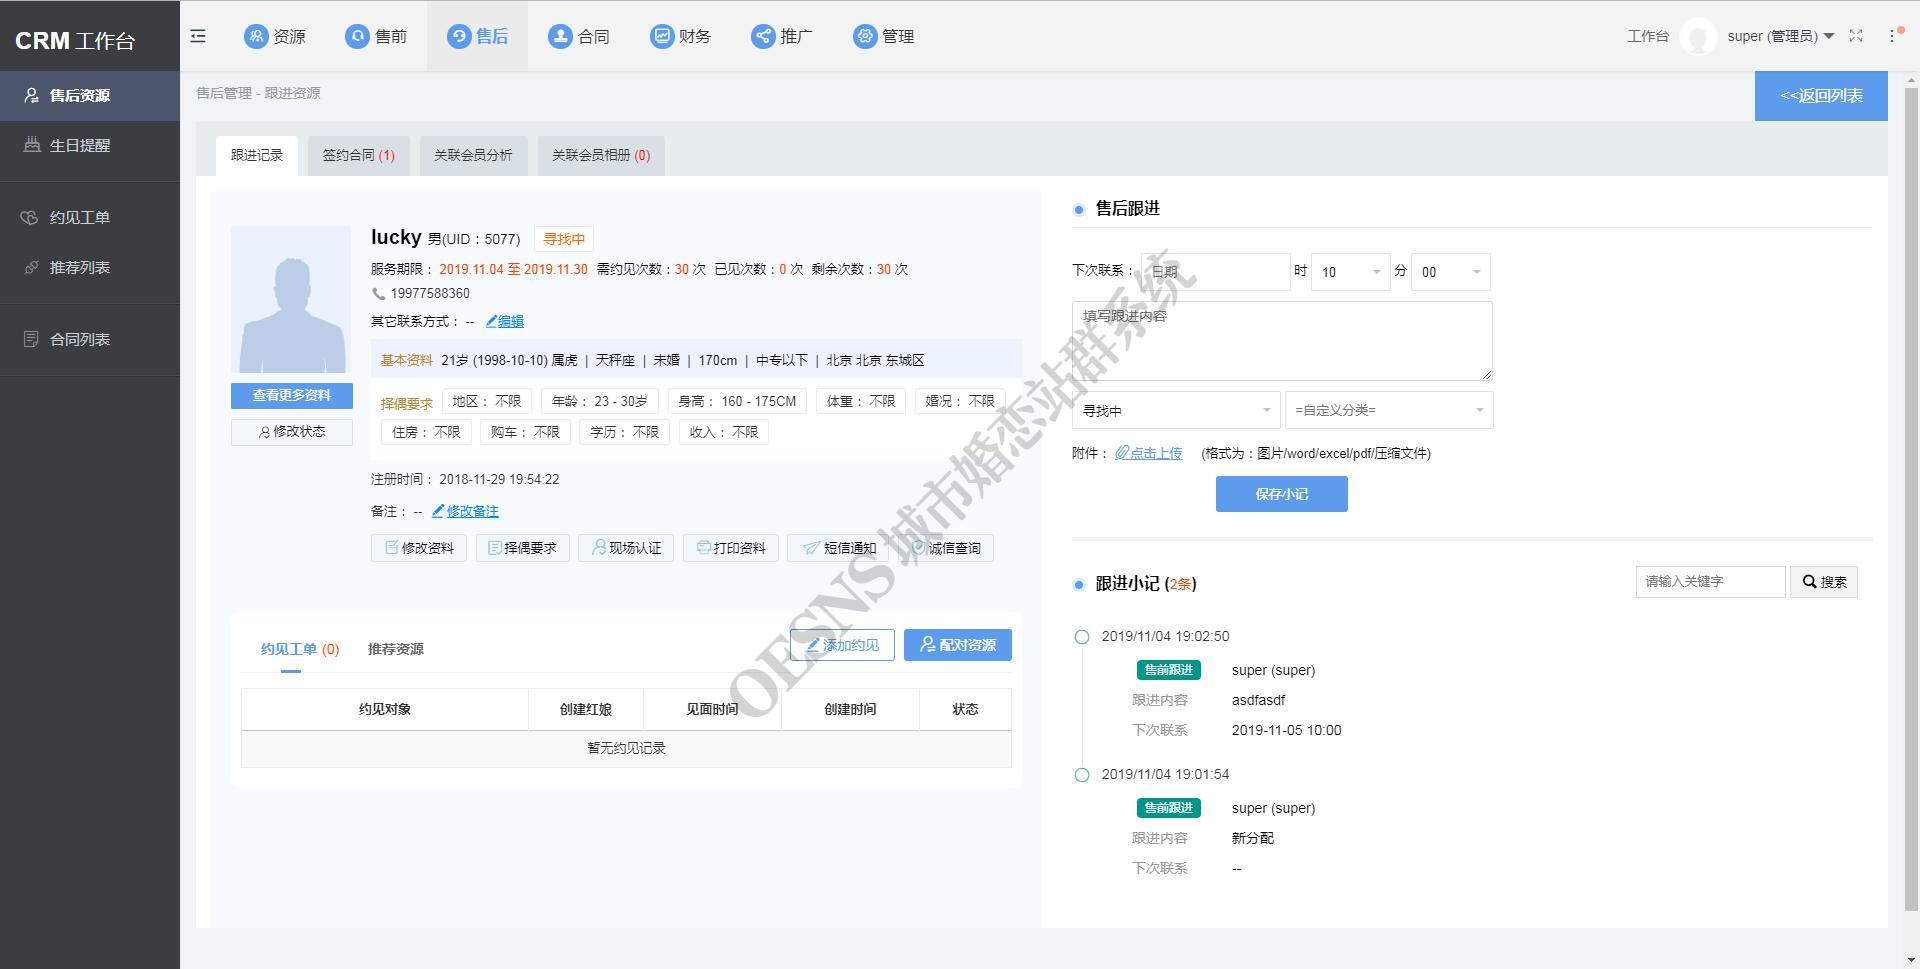
Task: Click the 查看更多资料 button
Action: 291,396
